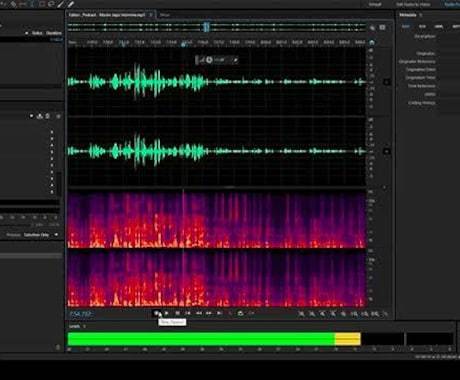Click the HUD volume knob over waveform
This screenshot has width=460, height=380.
click(209, 60)
